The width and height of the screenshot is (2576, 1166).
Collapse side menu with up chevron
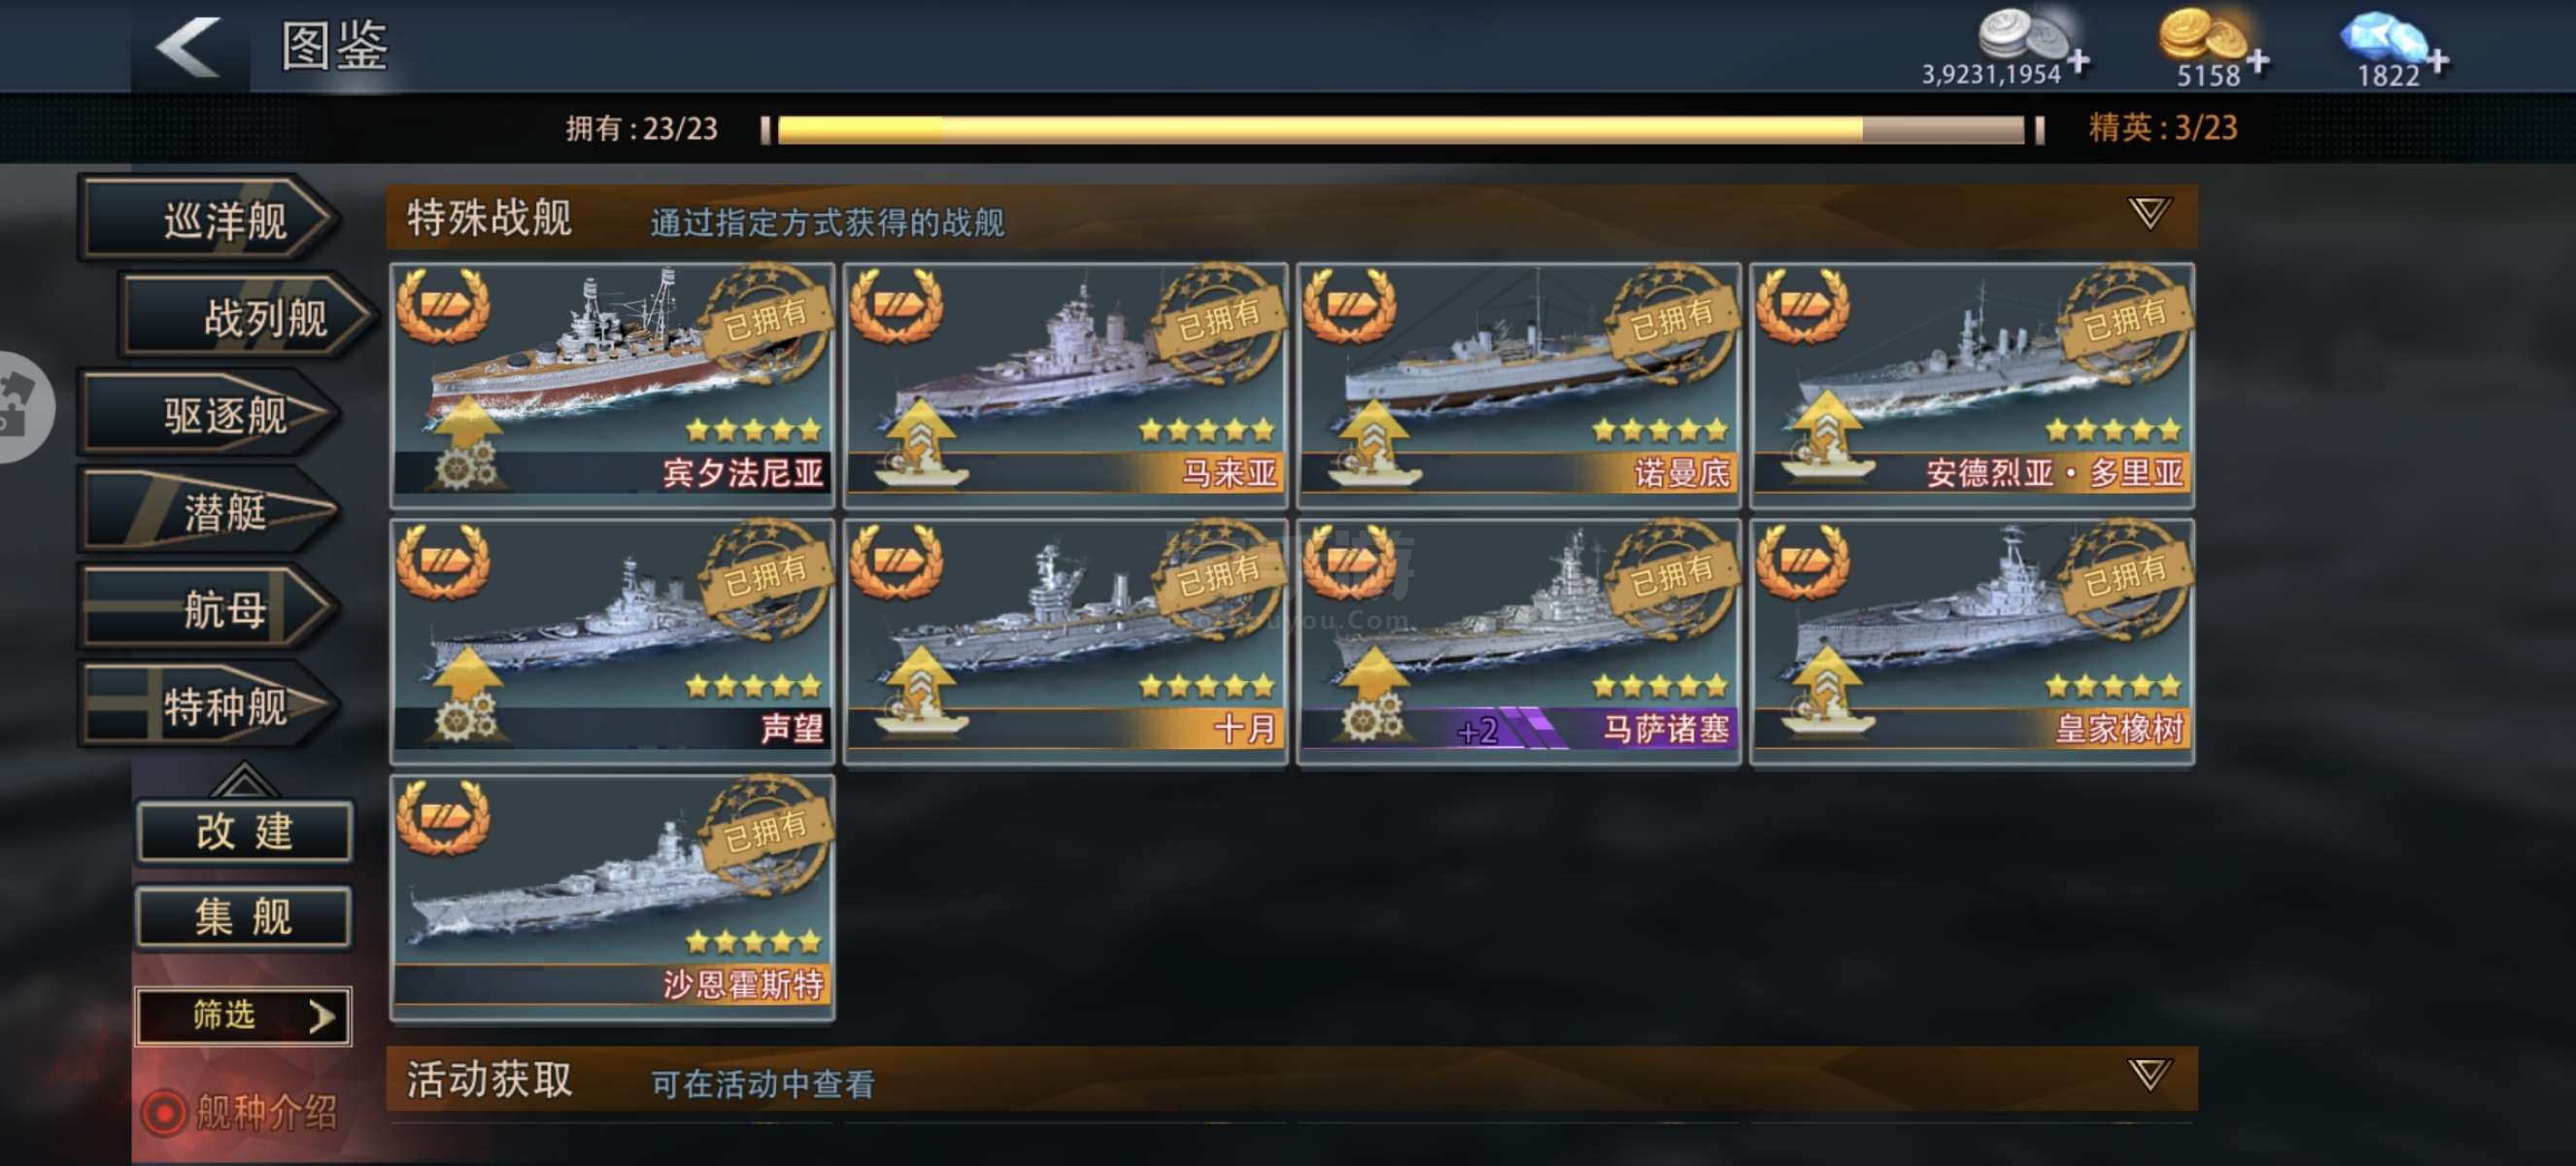243,779
